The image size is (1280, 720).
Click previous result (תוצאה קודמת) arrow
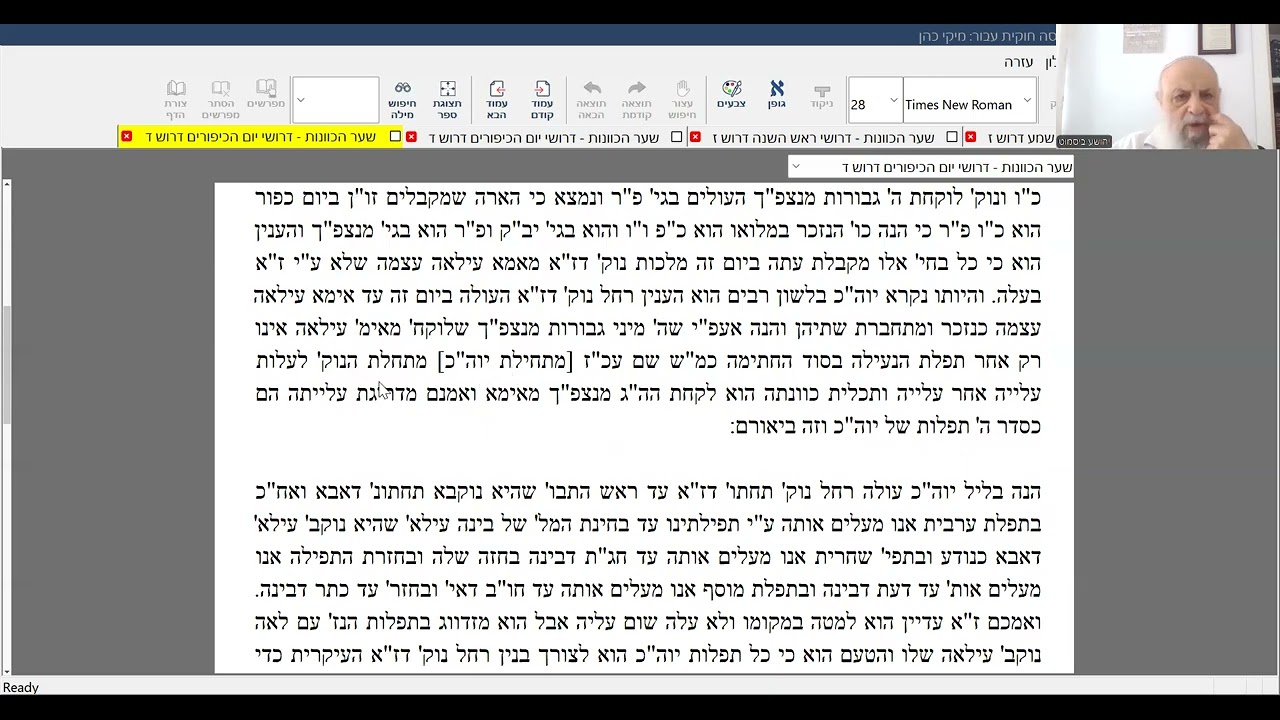[x=637, y=100]
